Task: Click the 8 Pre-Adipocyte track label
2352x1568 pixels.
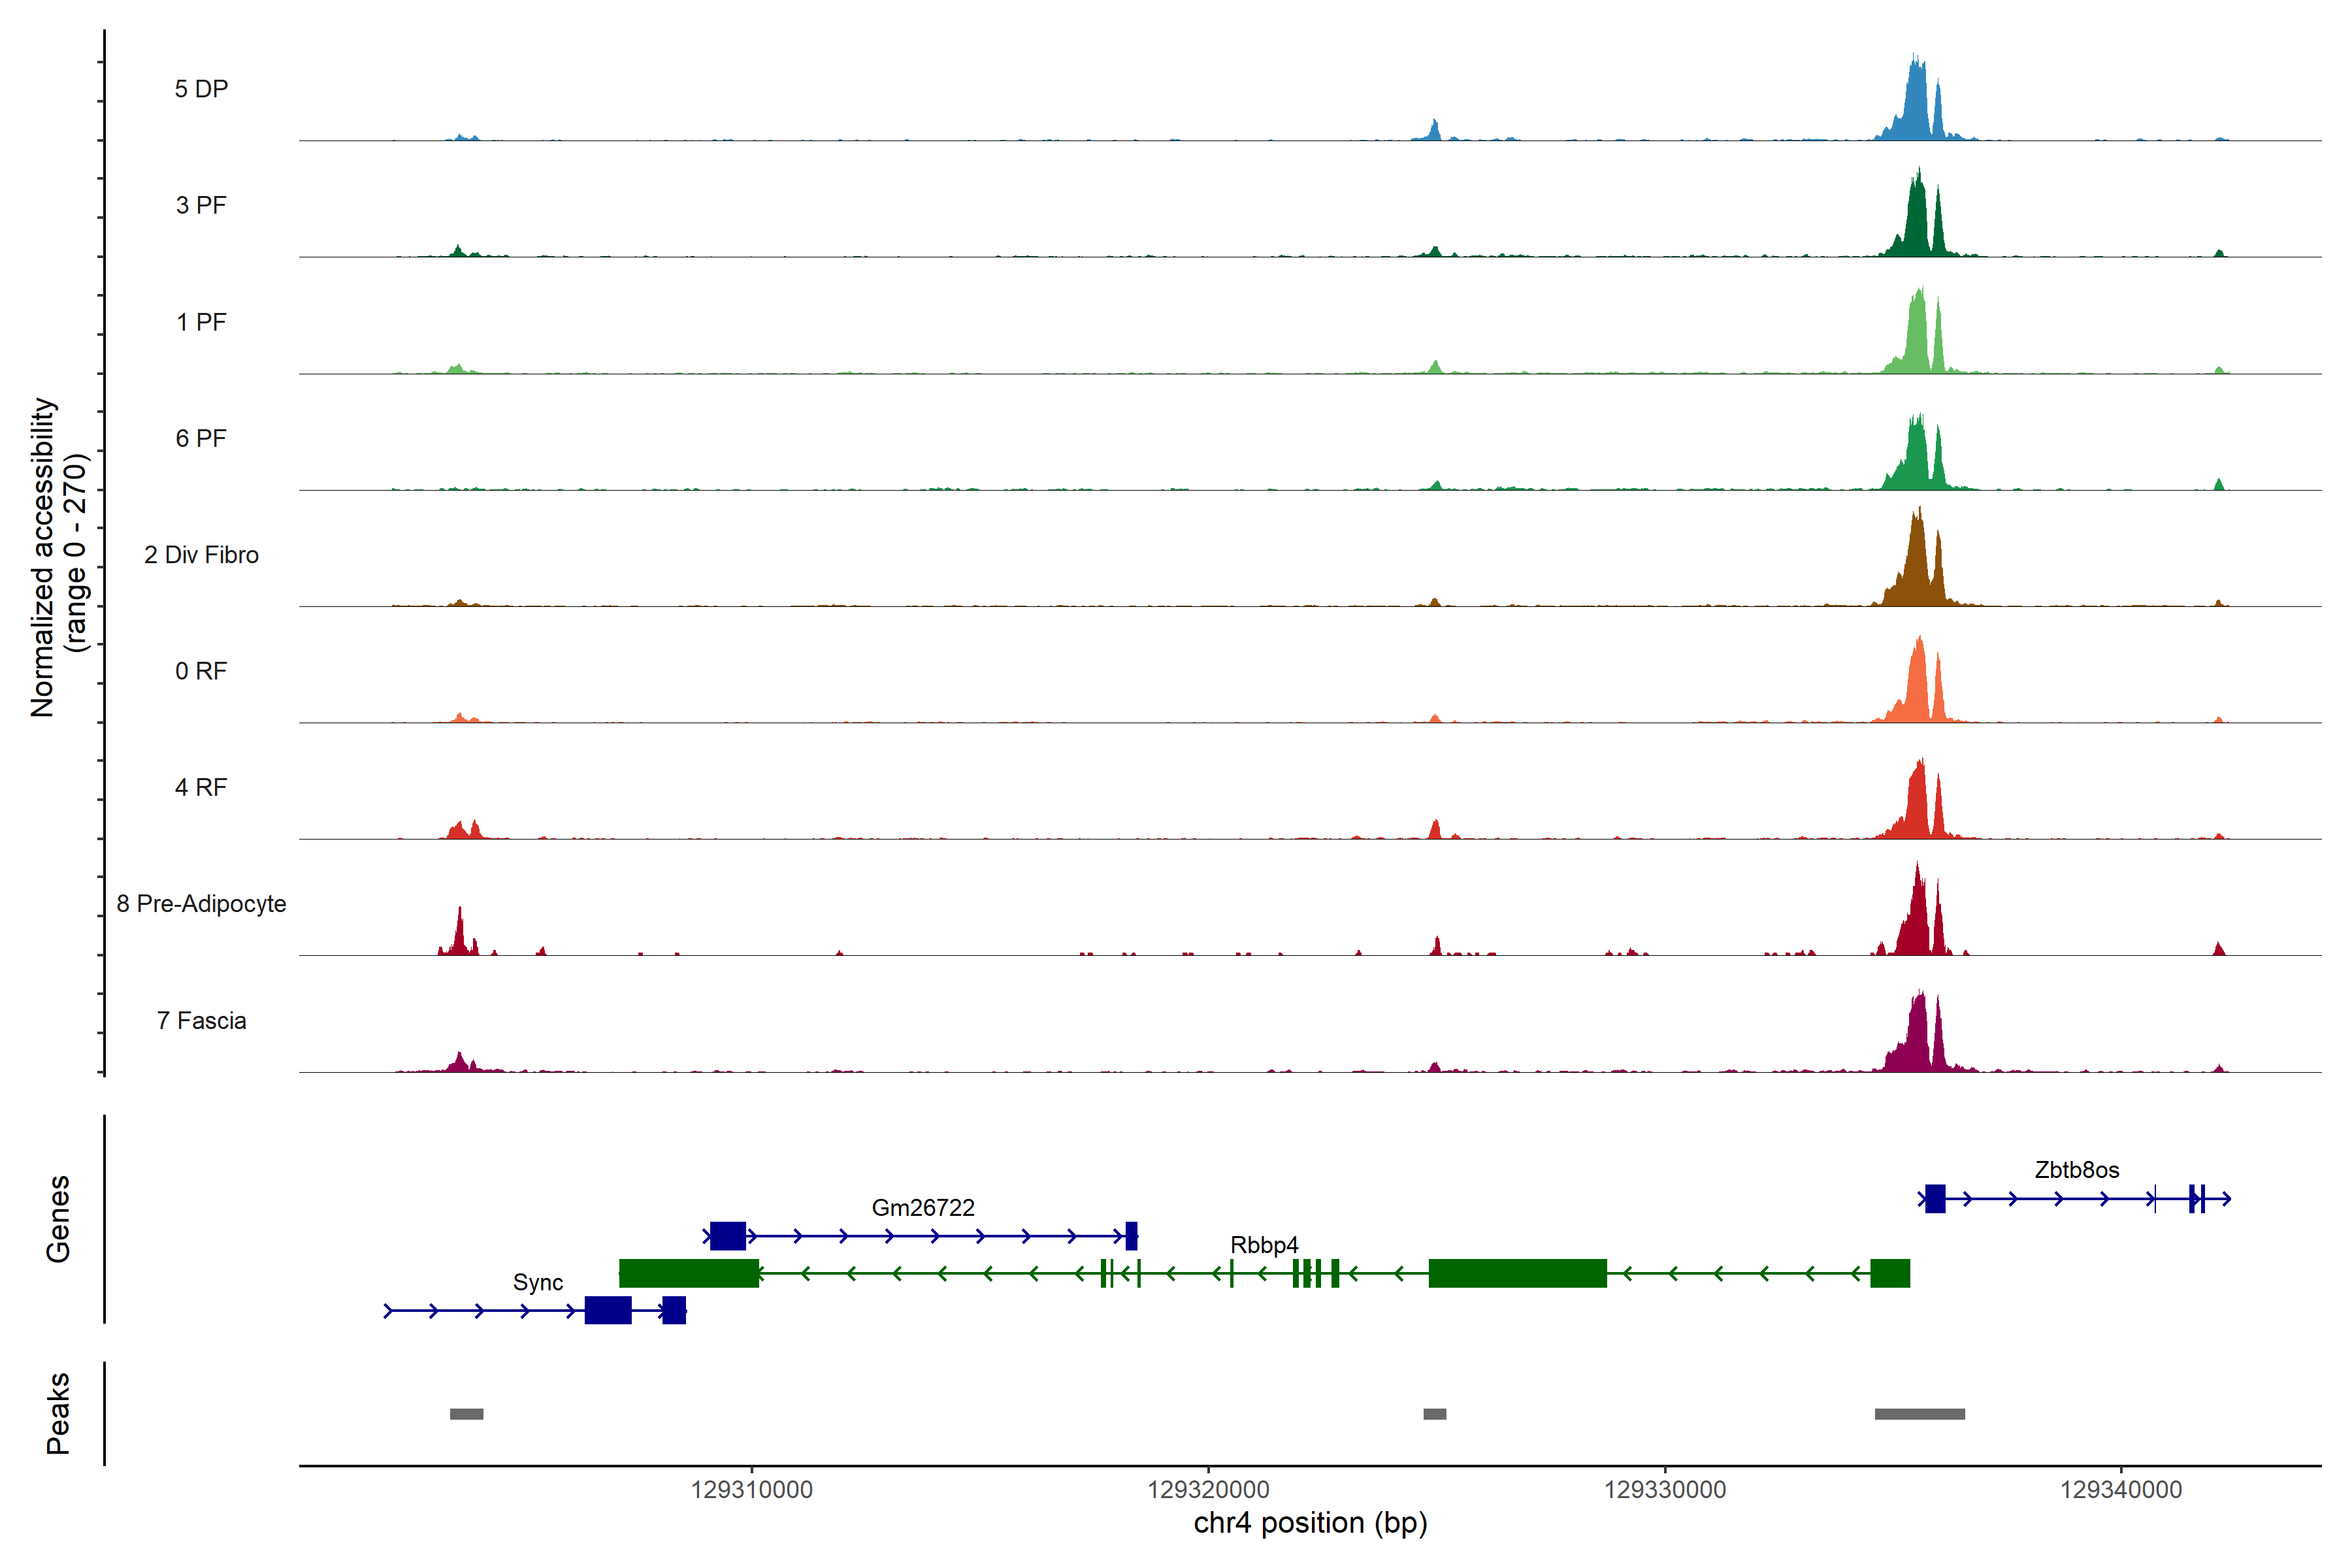Action: click(x=201, y=903)
